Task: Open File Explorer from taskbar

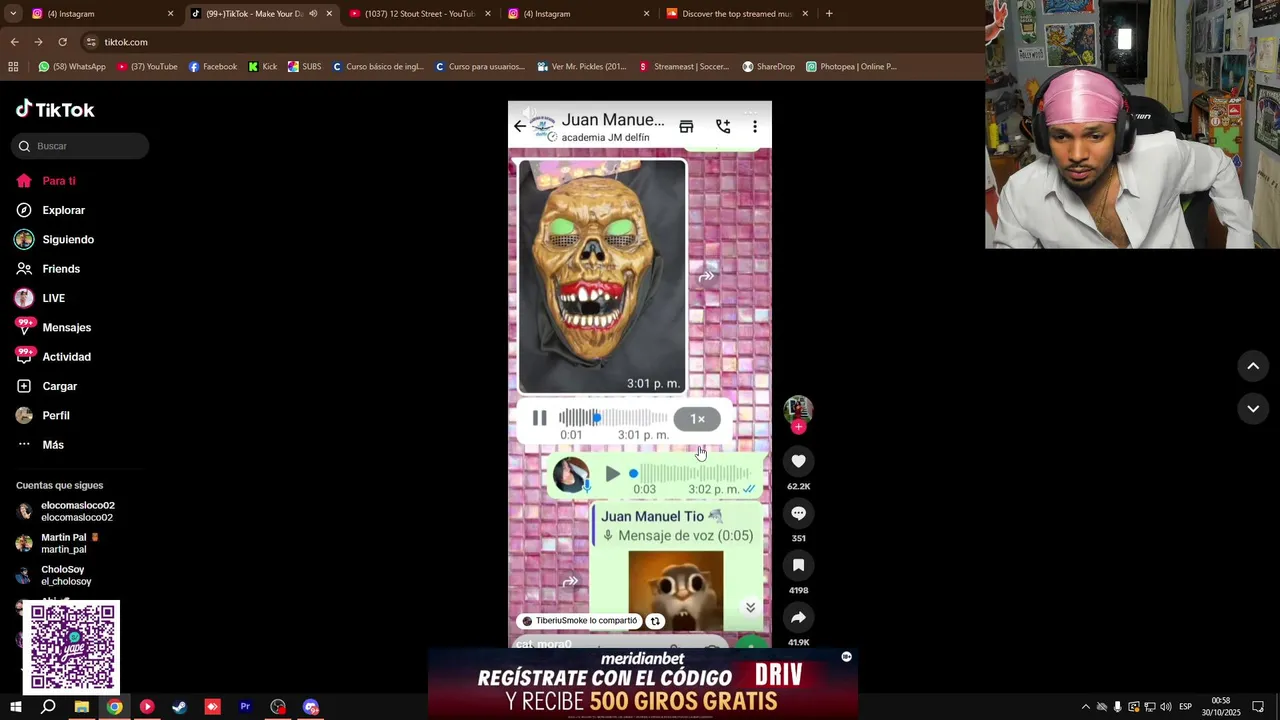Action: 82,707
